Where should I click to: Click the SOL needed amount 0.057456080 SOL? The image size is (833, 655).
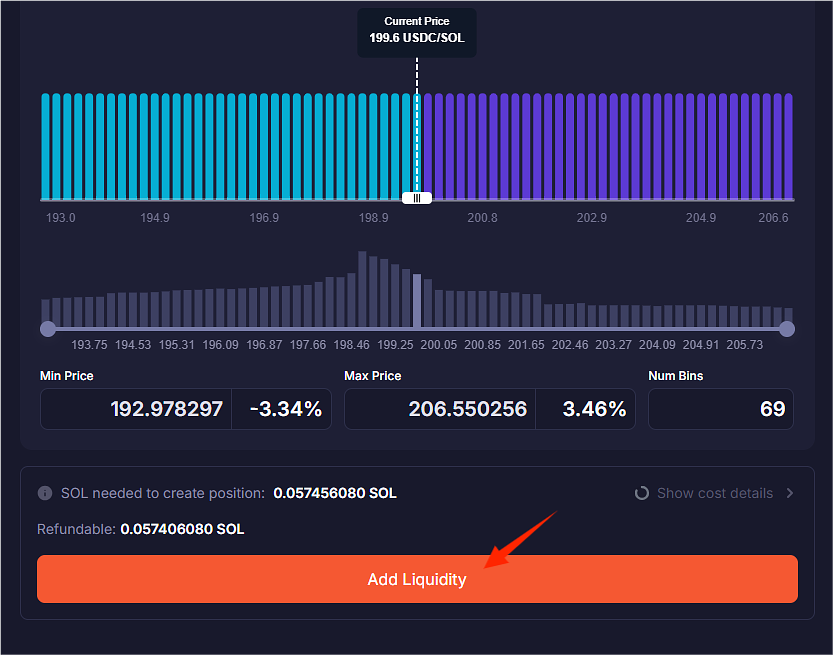(335, 493)
